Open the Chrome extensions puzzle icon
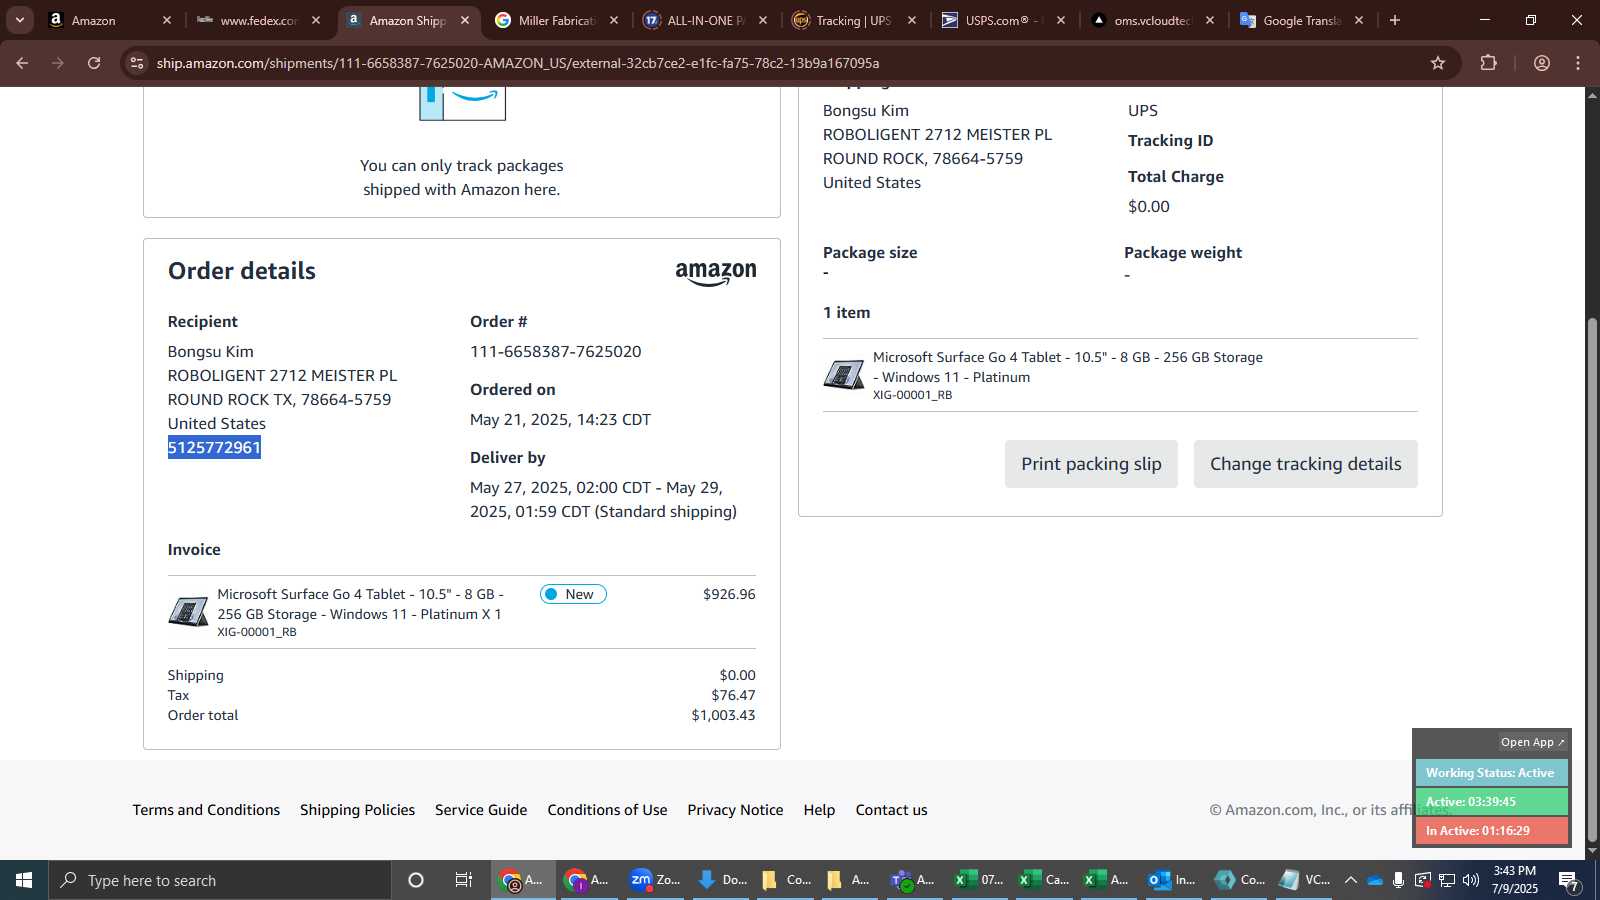 click(1488, 63)
